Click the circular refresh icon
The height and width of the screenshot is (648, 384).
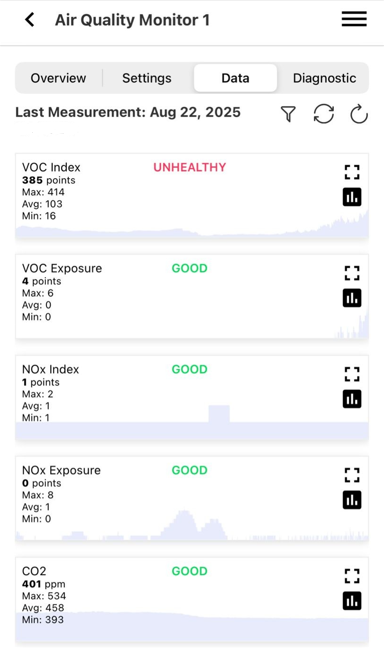359,114
